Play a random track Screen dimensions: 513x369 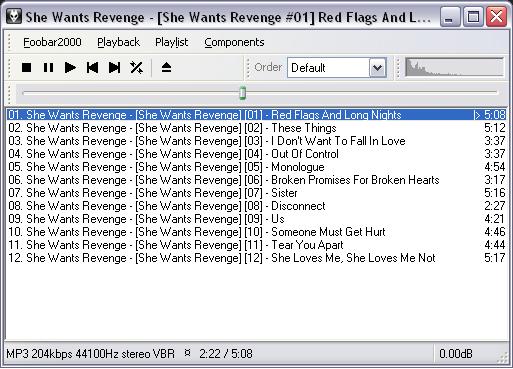click(x=136, y=68)
